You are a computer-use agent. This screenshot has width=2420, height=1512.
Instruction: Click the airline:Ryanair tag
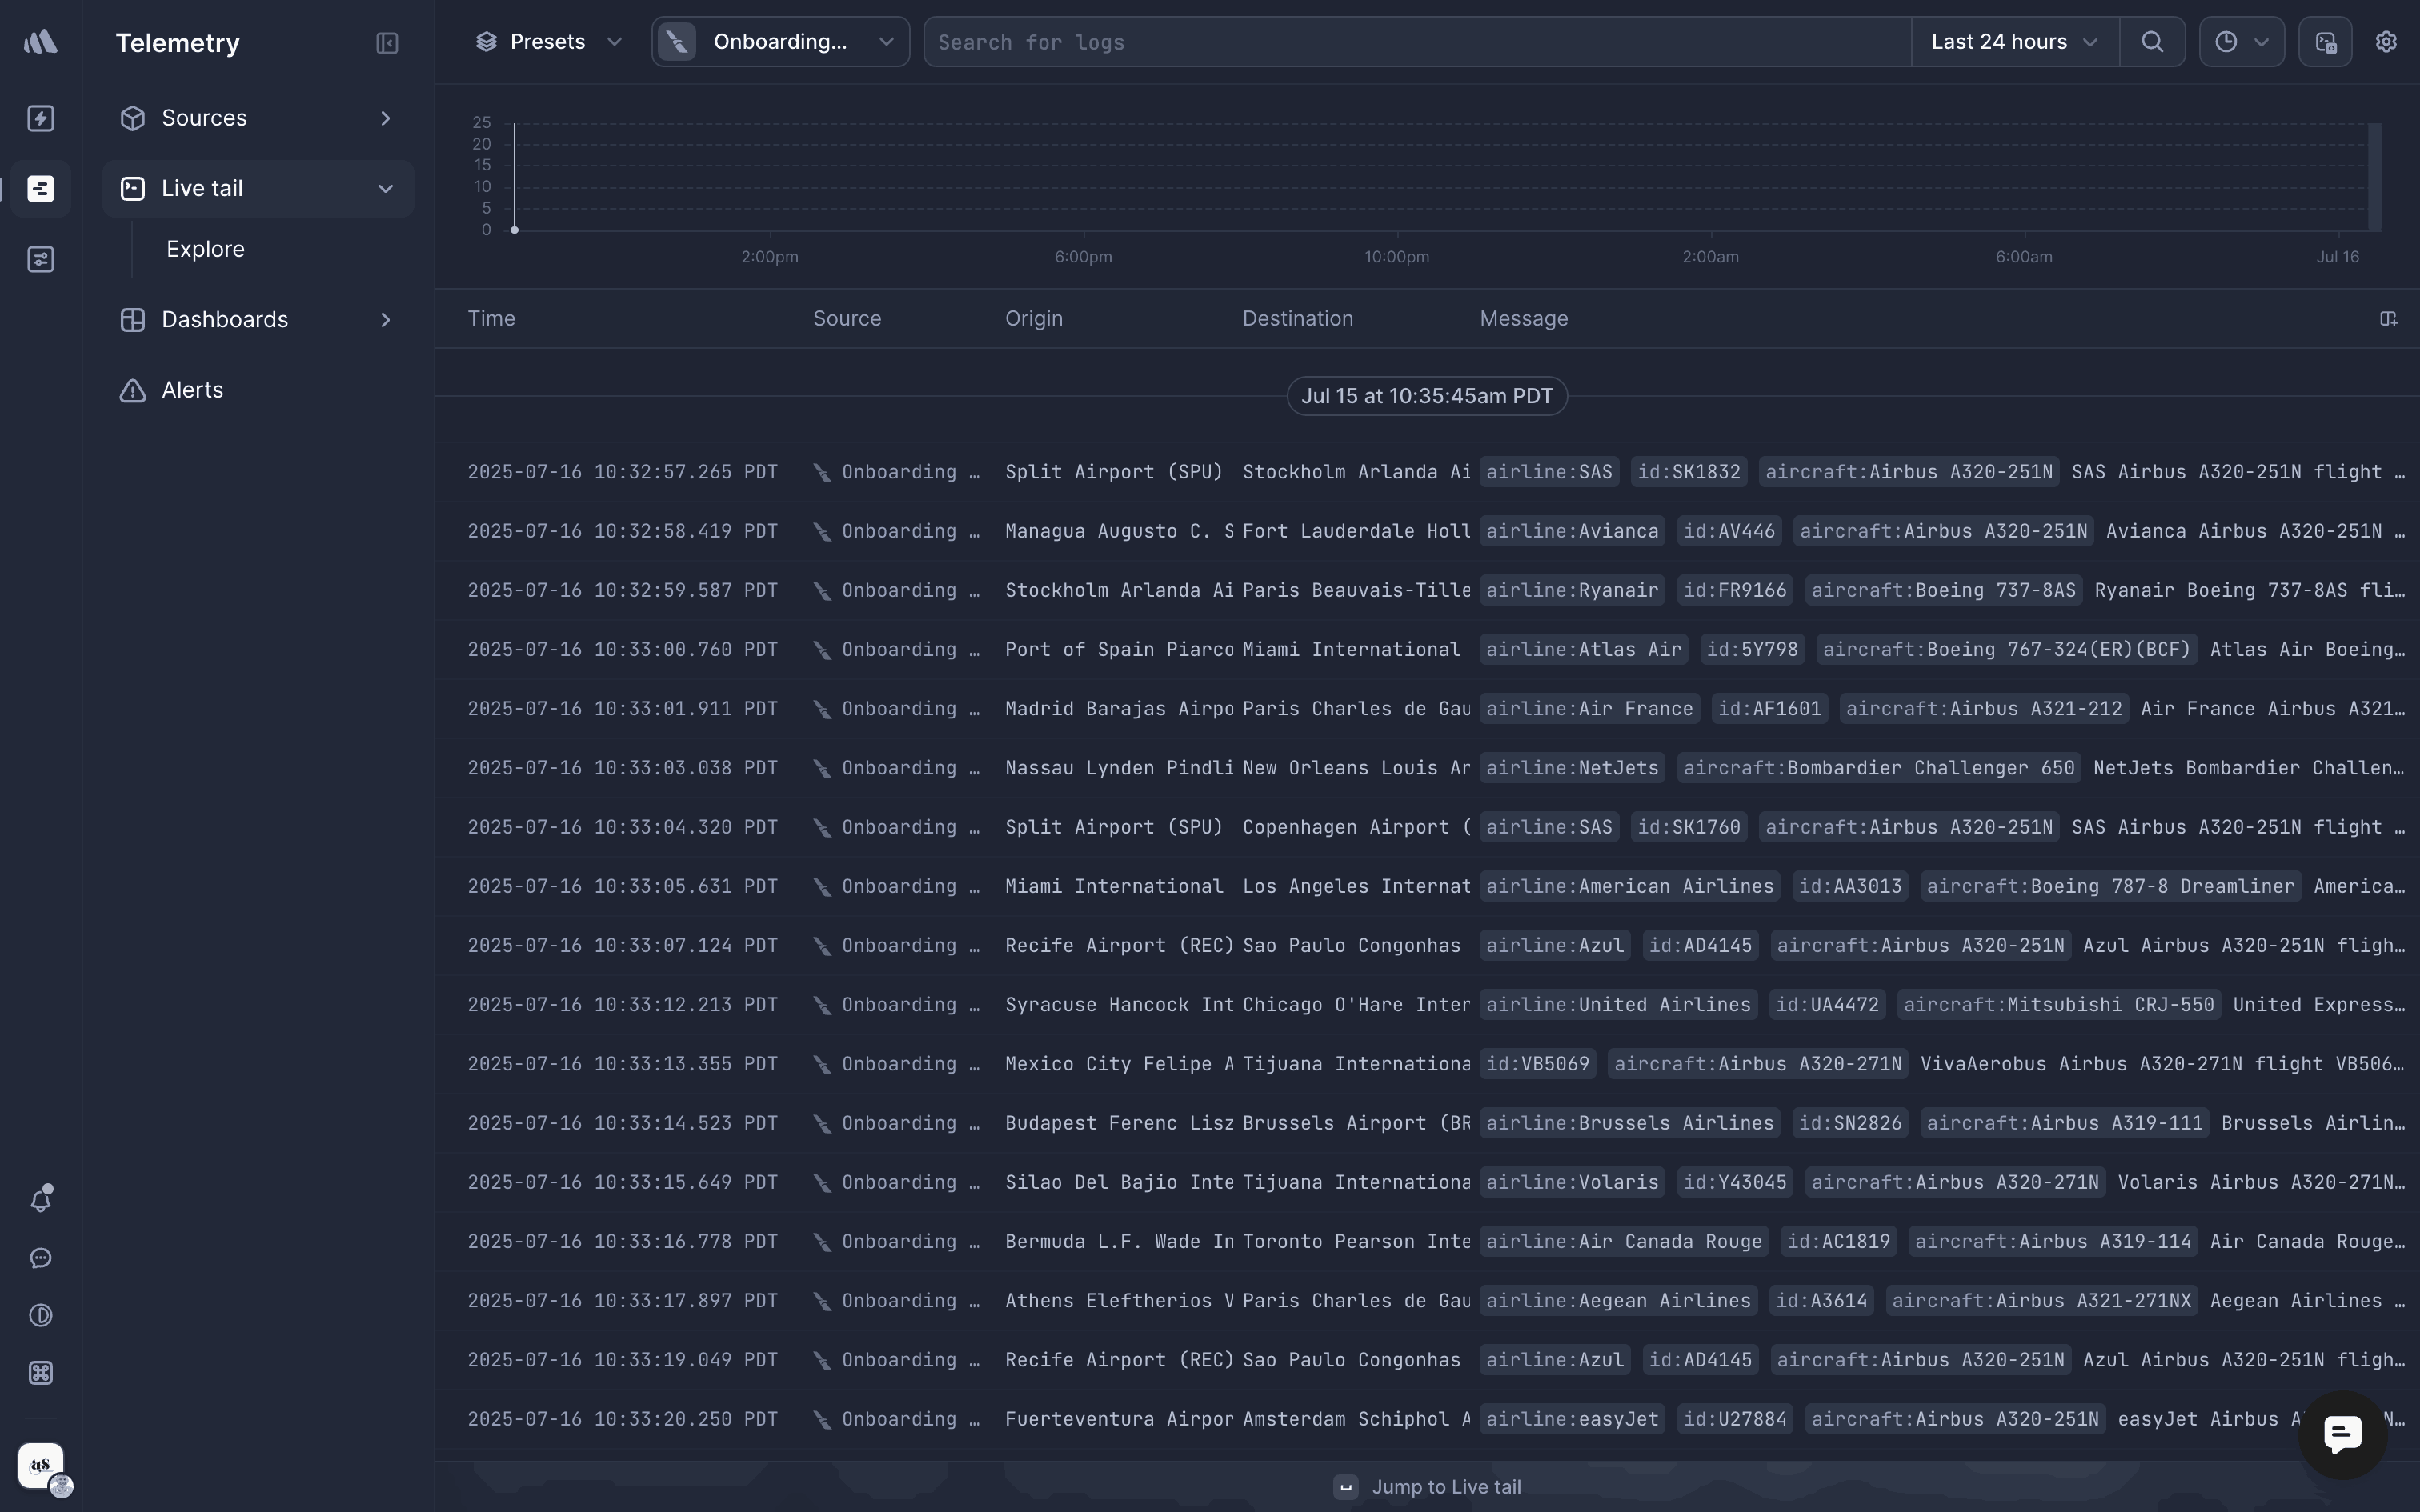(1571, 590)
